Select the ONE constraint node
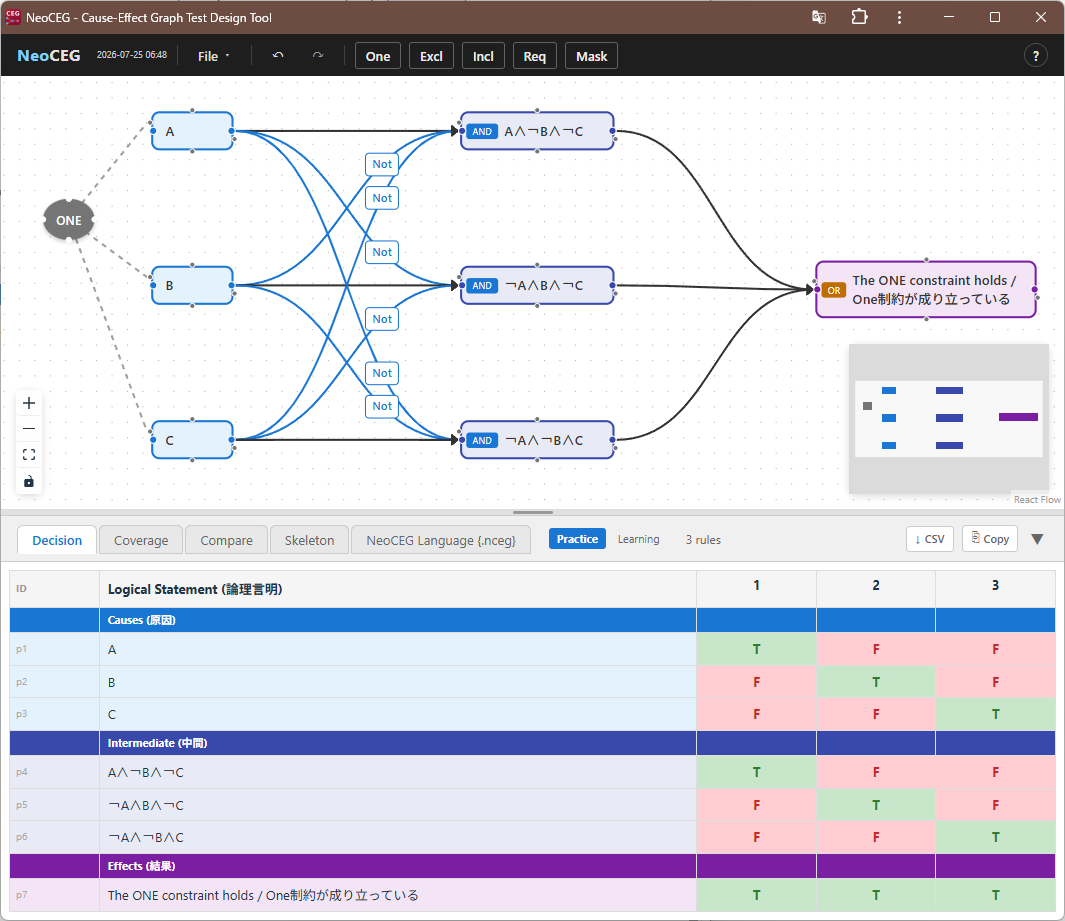This screenshot has height=921, width=1065. pyautogui.click(x=69, y=220)
